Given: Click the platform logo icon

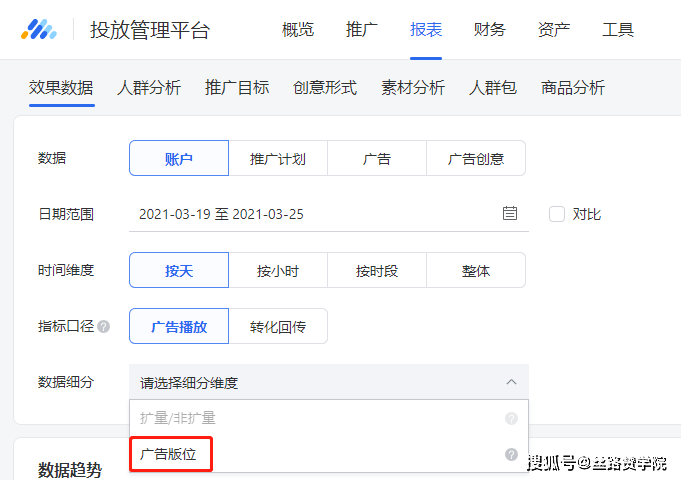Looking at the screenshot, I should [39, 29].
